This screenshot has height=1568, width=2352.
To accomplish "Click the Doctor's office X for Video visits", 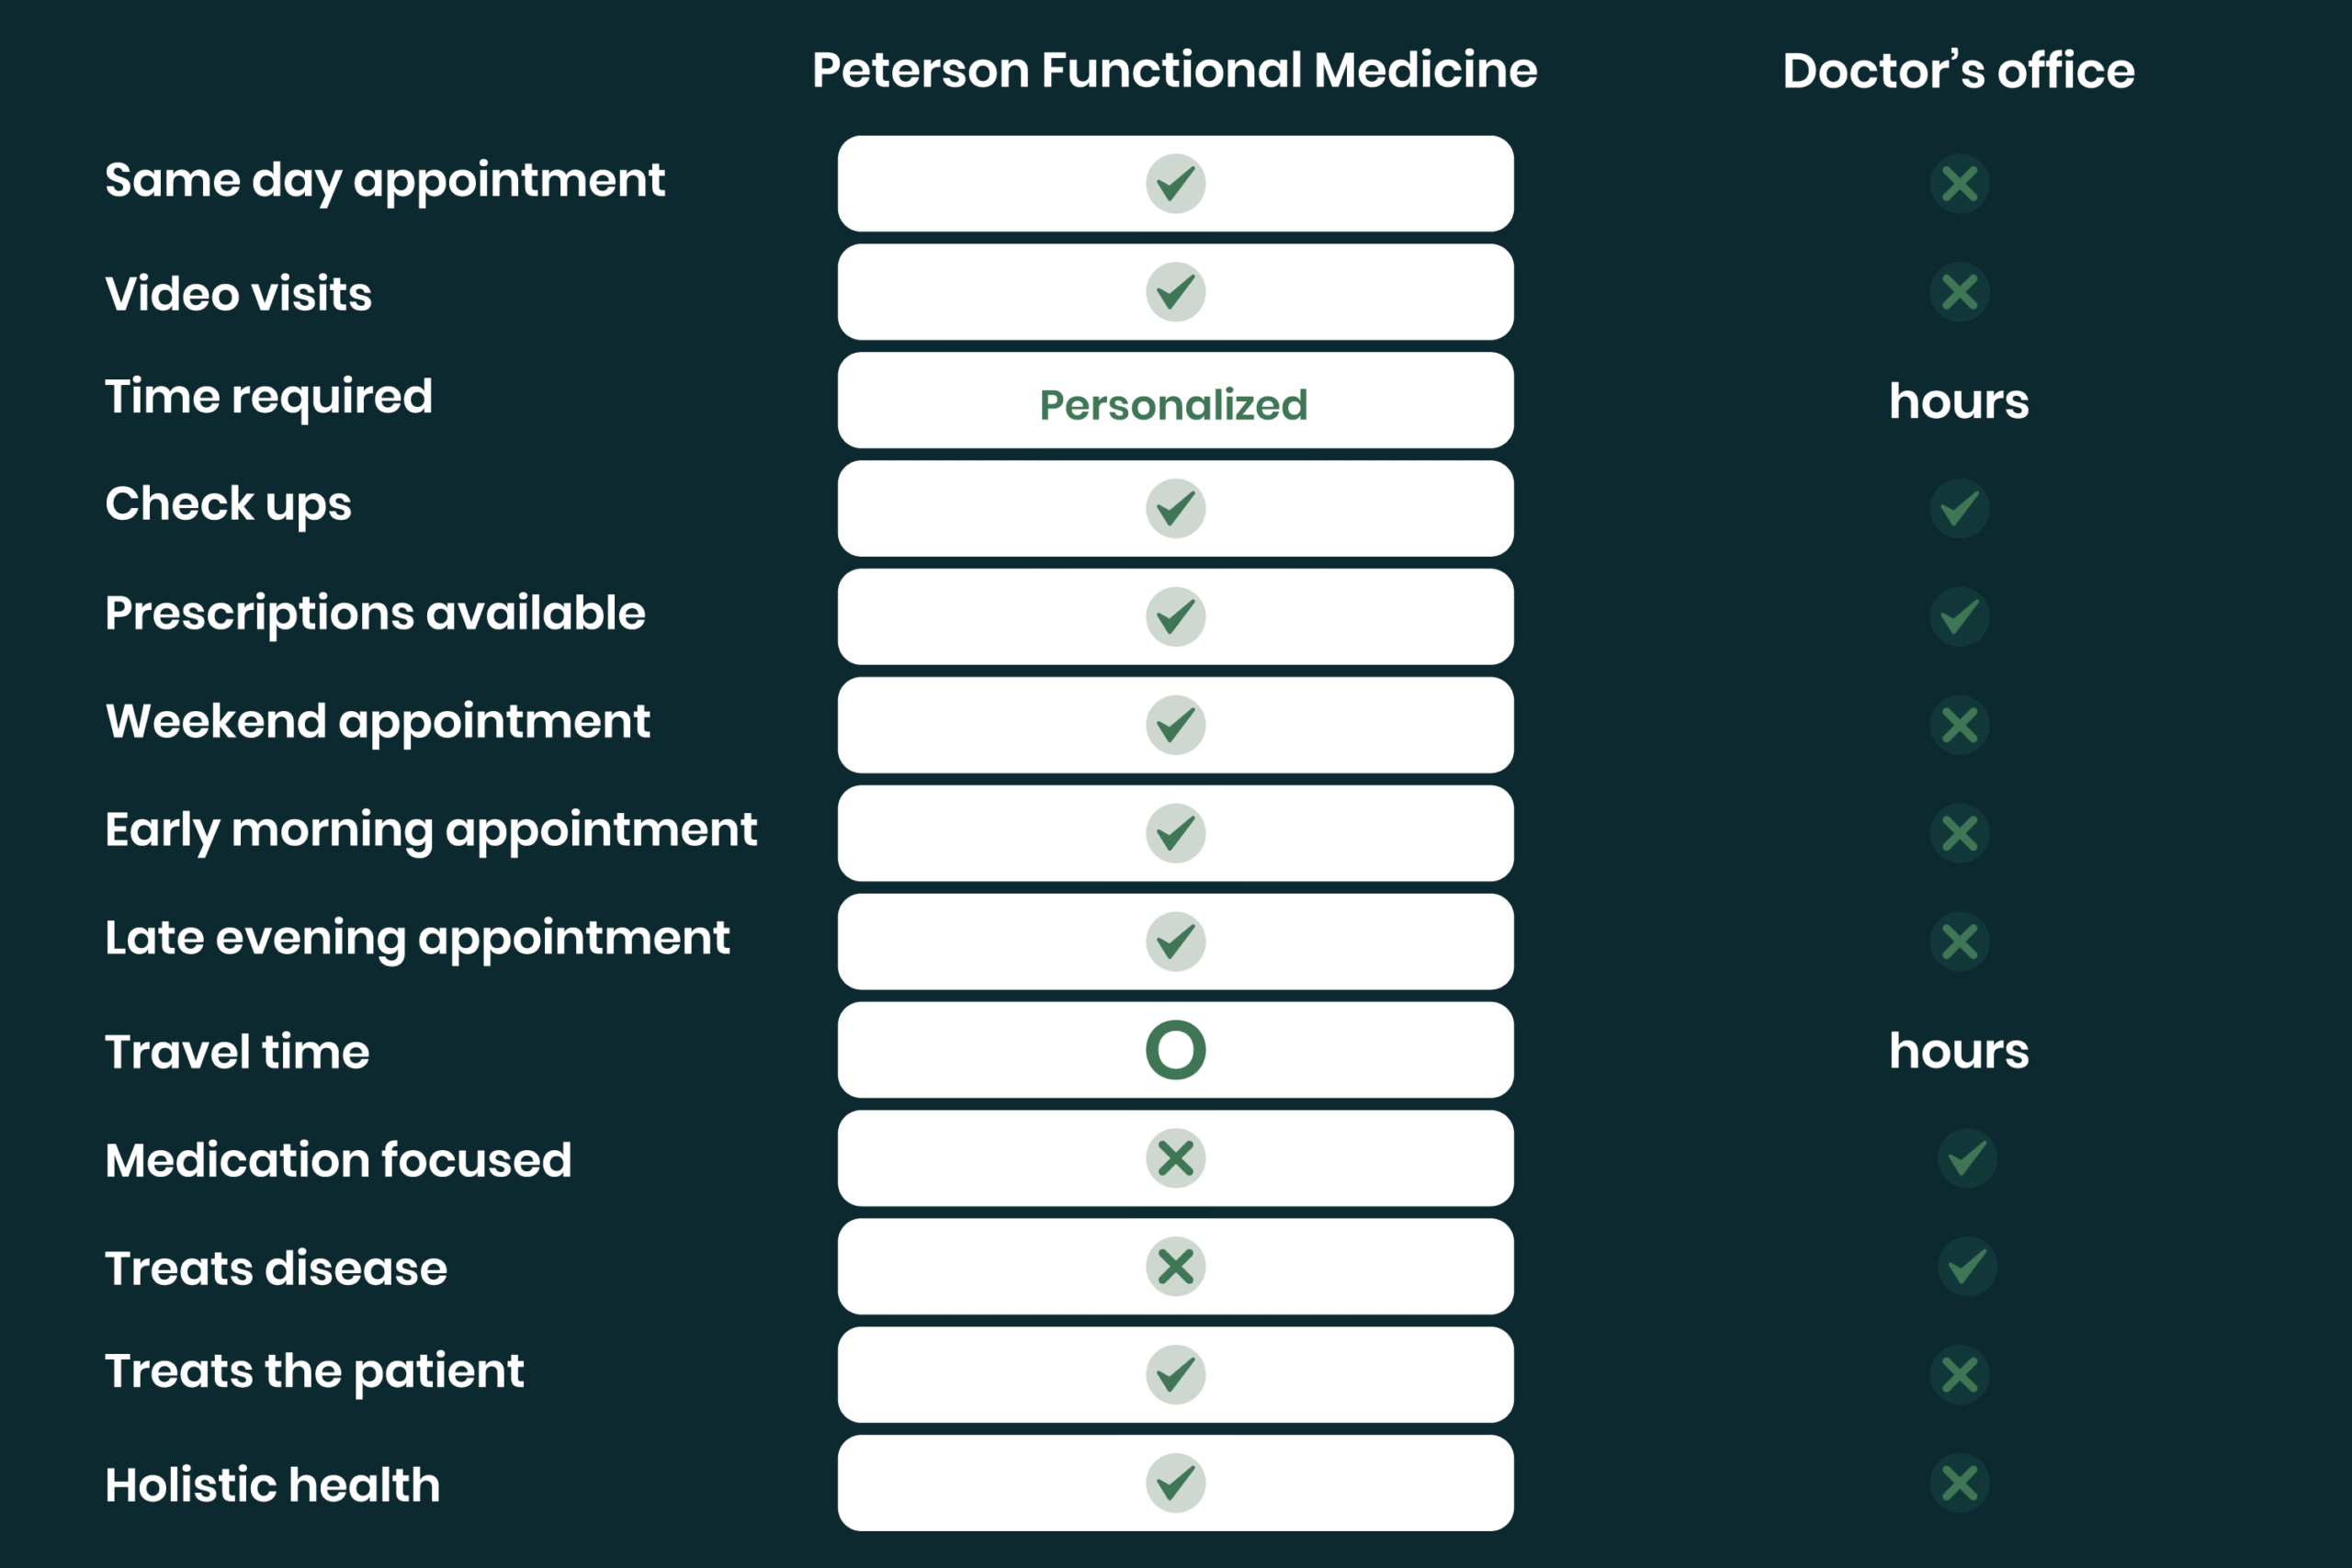I will click(1959, 292).
